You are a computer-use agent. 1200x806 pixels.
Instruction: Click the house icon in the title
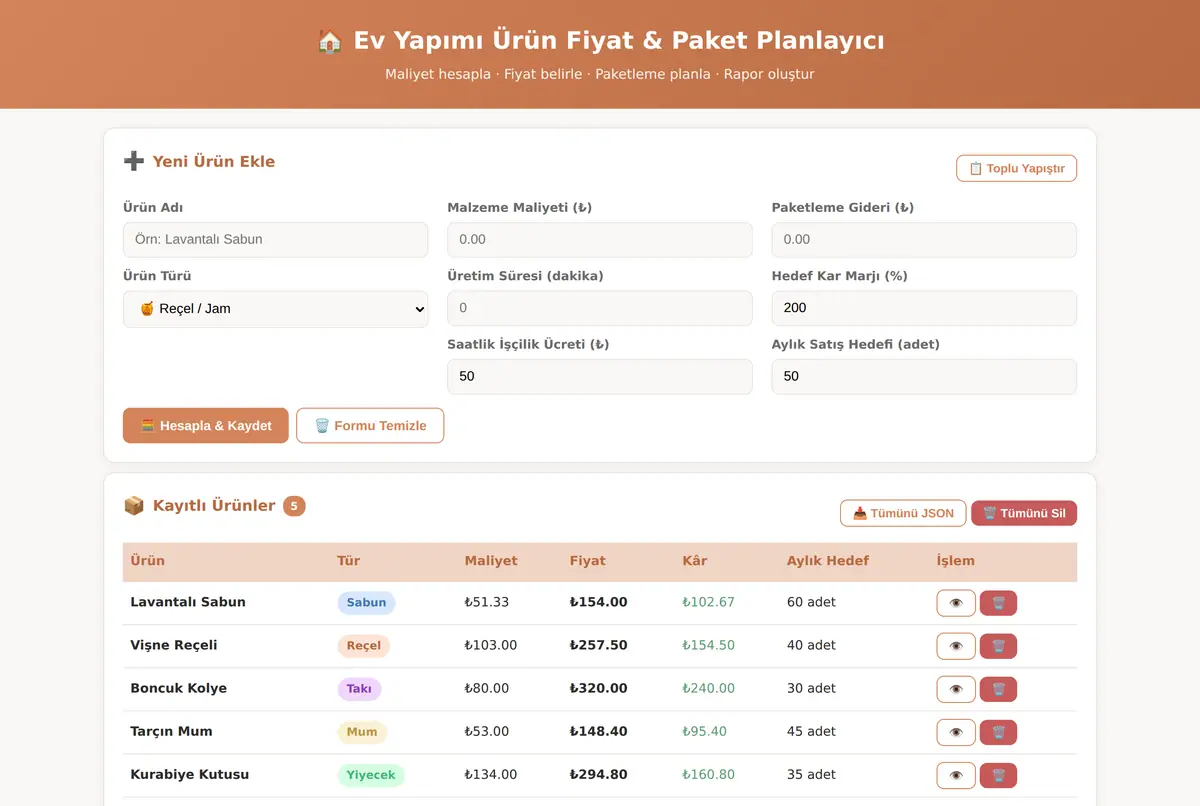click(330, 41)
